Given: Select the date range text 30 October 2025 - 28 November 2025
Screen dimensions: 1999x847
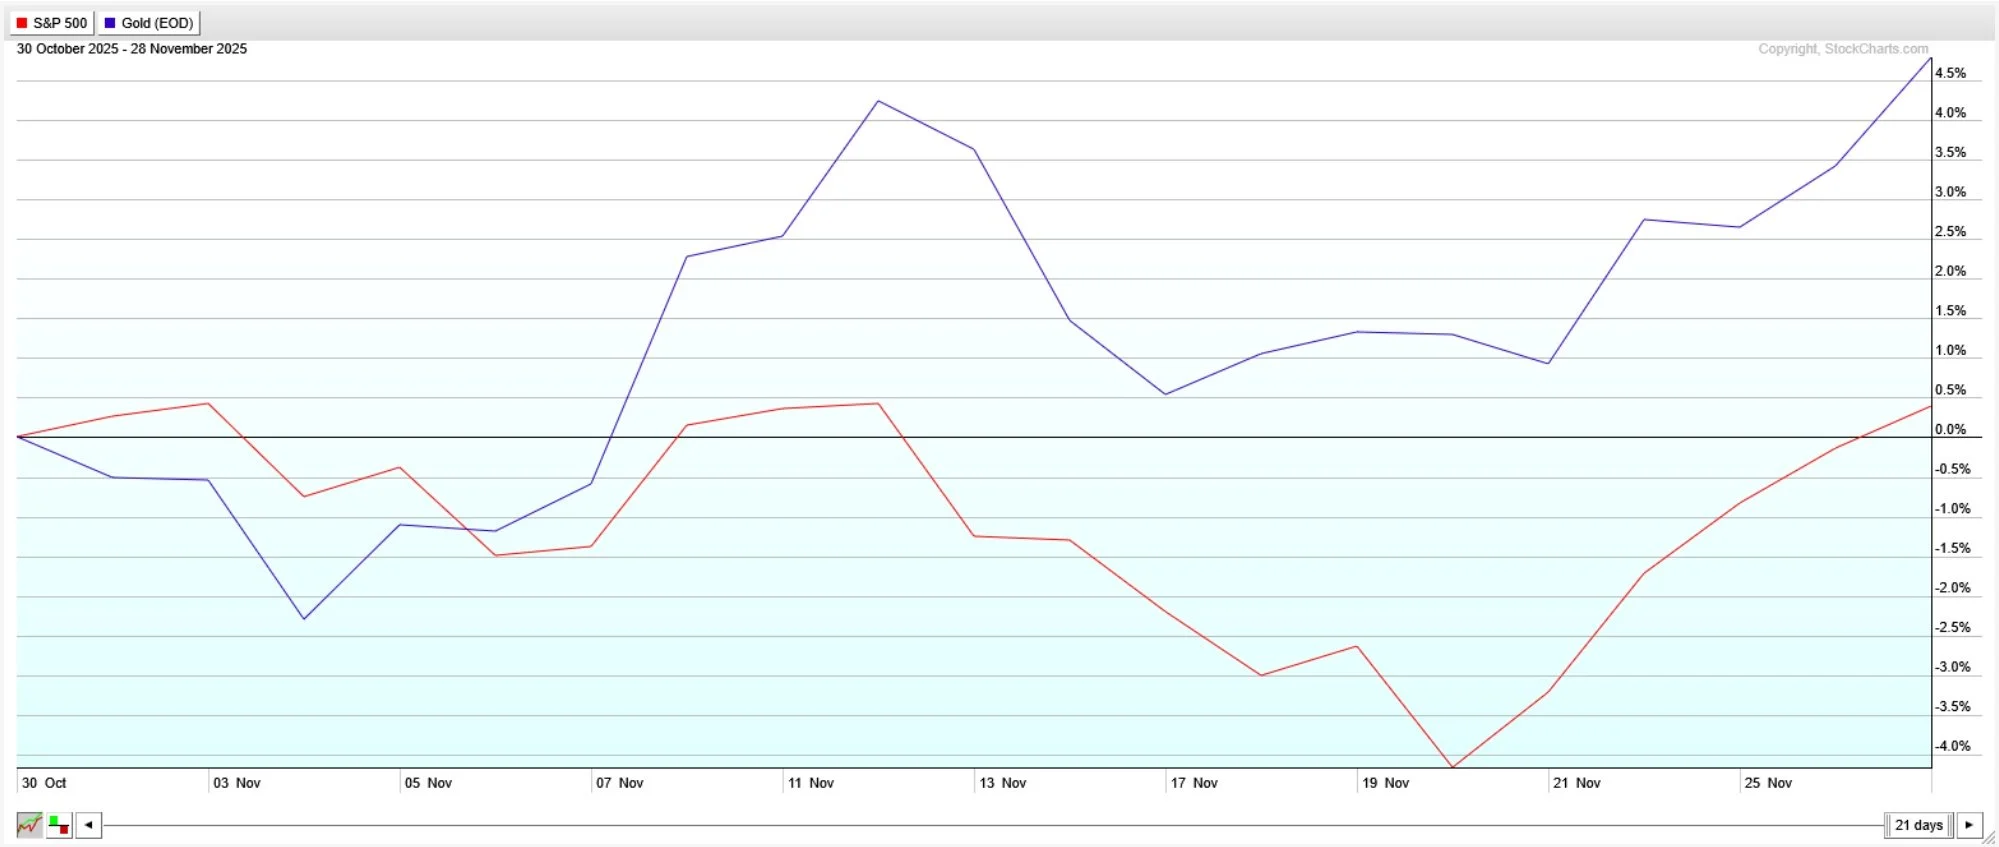Looking at the screenshot, I should pyautogui.click(x=132, y=49).
